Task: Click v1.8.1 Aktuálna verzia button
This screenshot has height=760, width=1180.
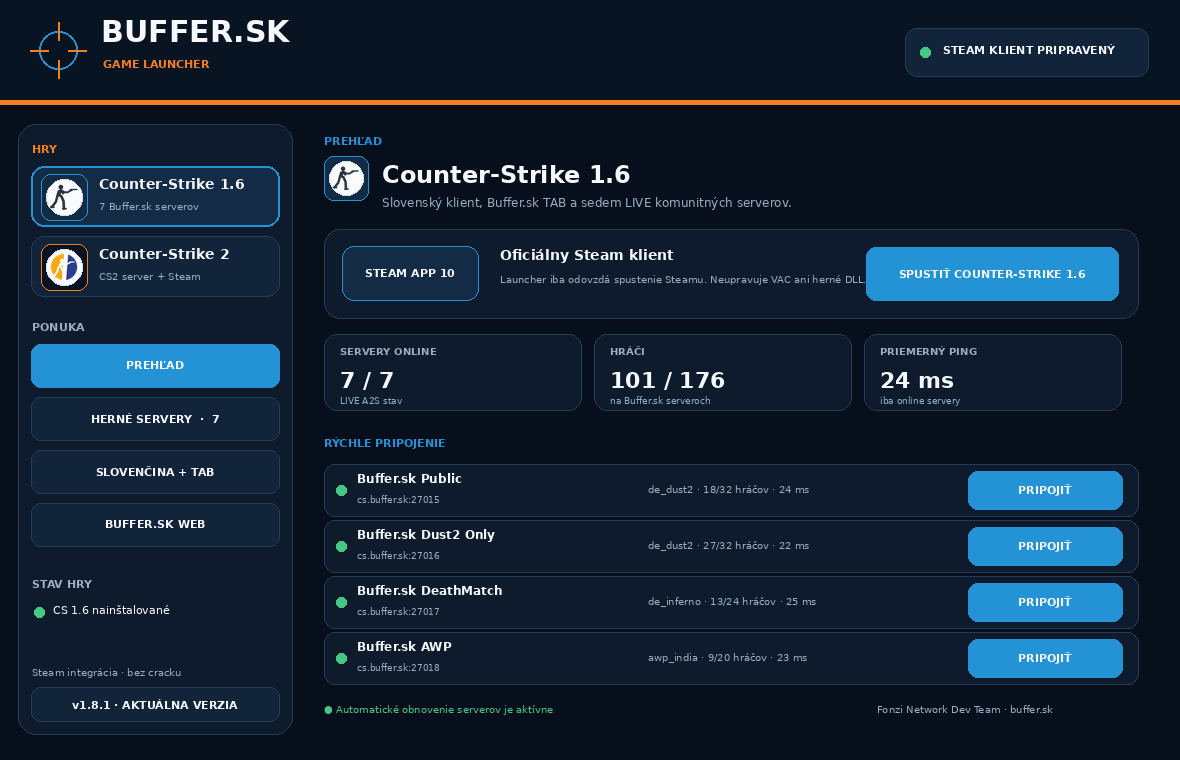Action: [x=155, y=705]
